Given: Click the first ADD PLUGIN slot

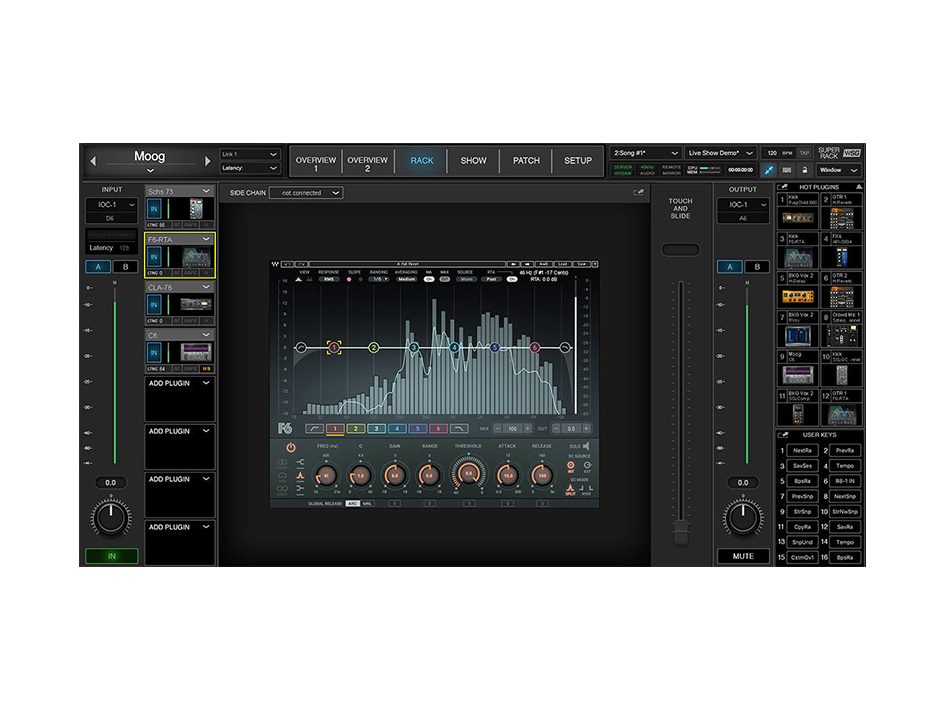Looking at the screenshot, I should pyautogui.click(x=180, y=399).
